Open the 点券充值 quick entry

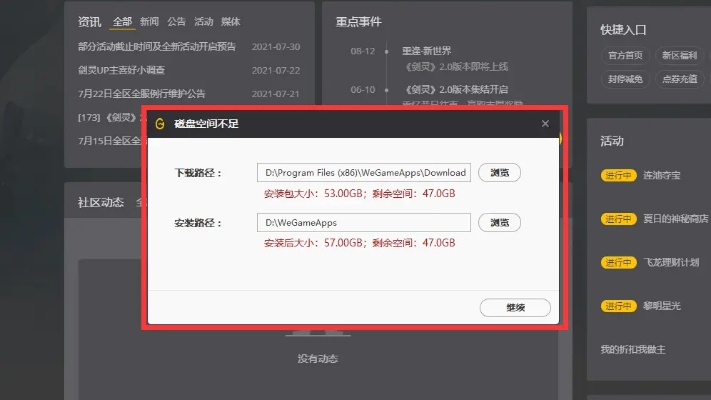pos(677,79)
